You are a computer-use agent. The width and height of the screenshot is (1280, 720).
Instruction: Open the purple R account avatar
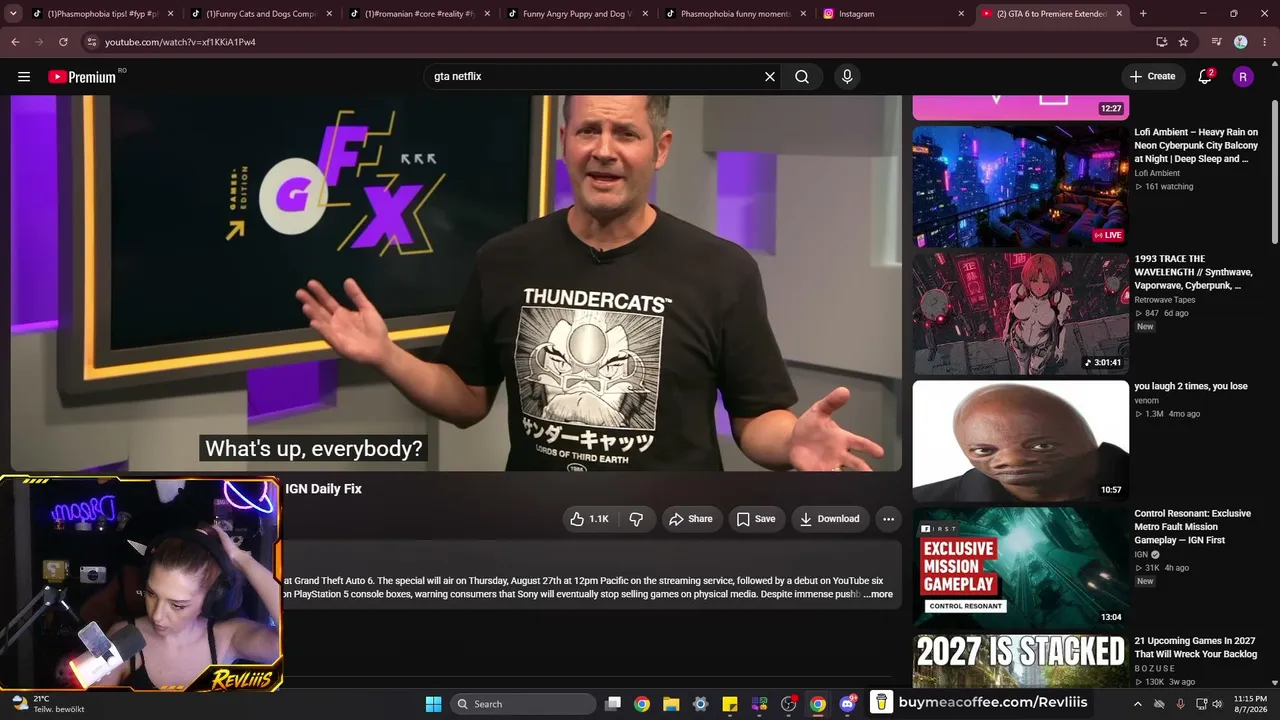(1243, 77)
